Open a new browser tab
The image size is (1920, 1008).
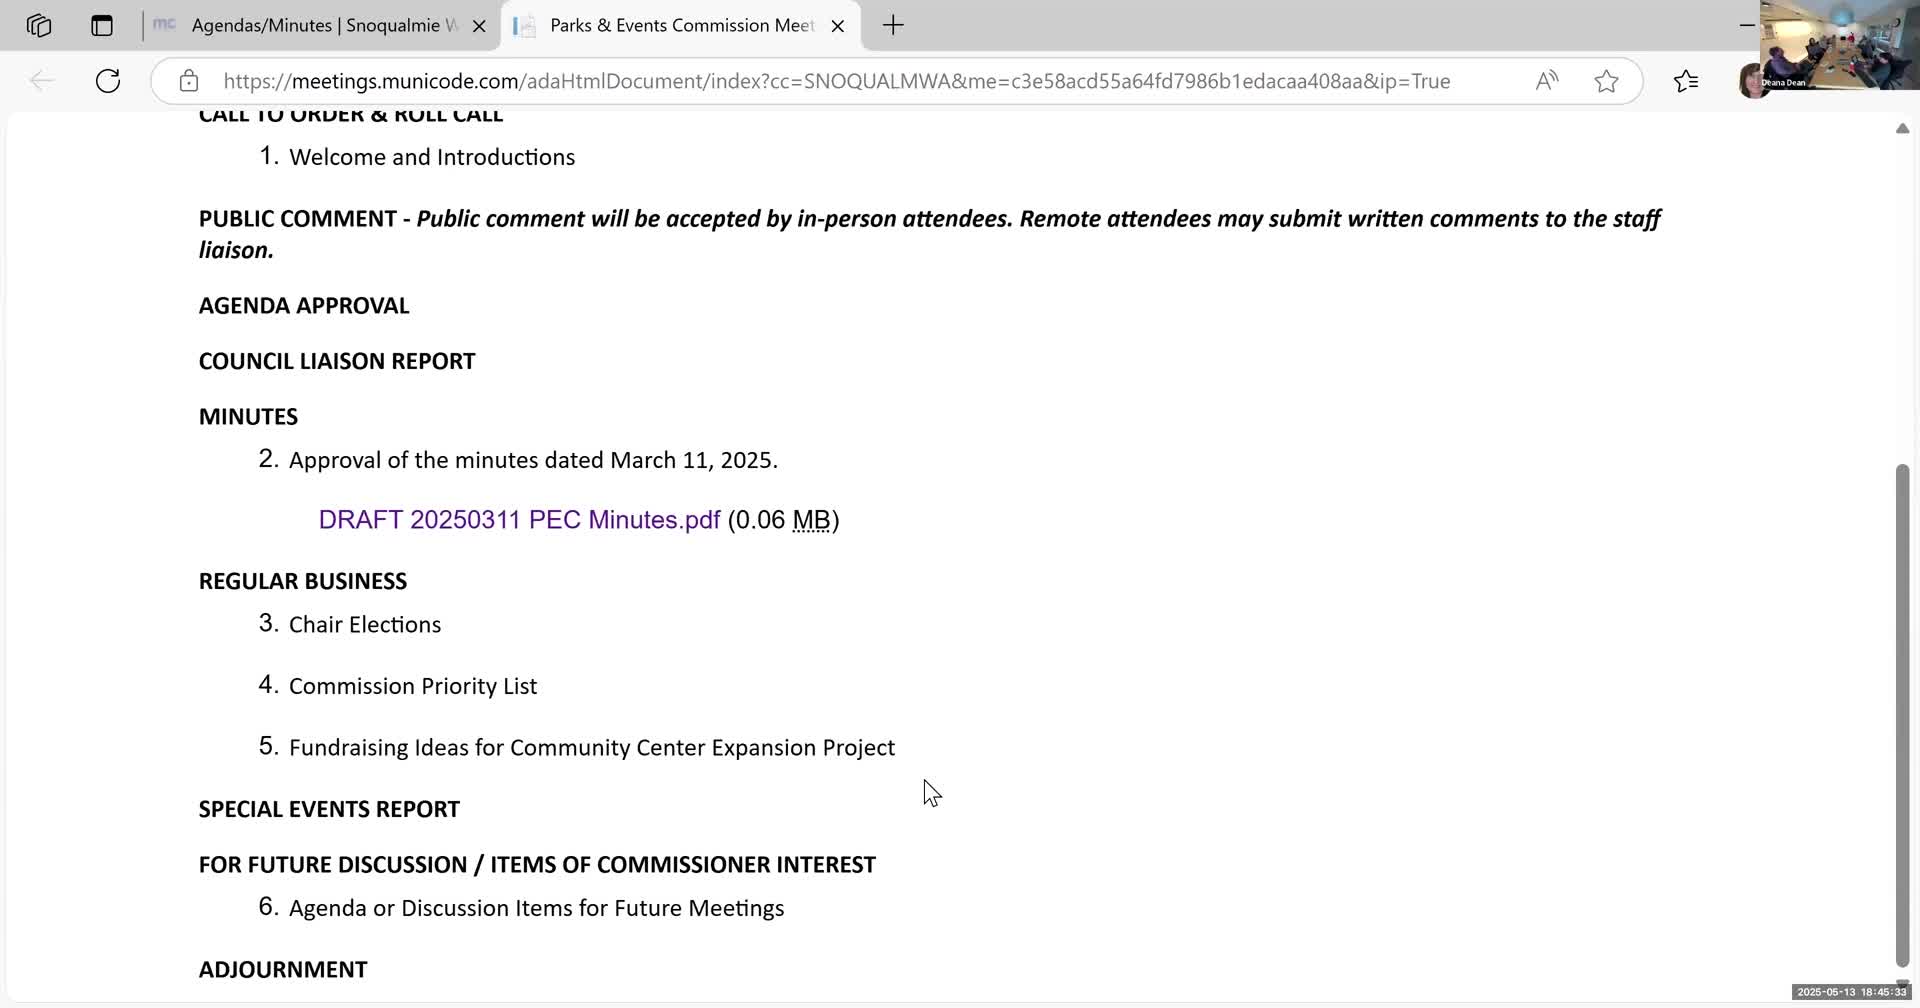click(893, 25)
